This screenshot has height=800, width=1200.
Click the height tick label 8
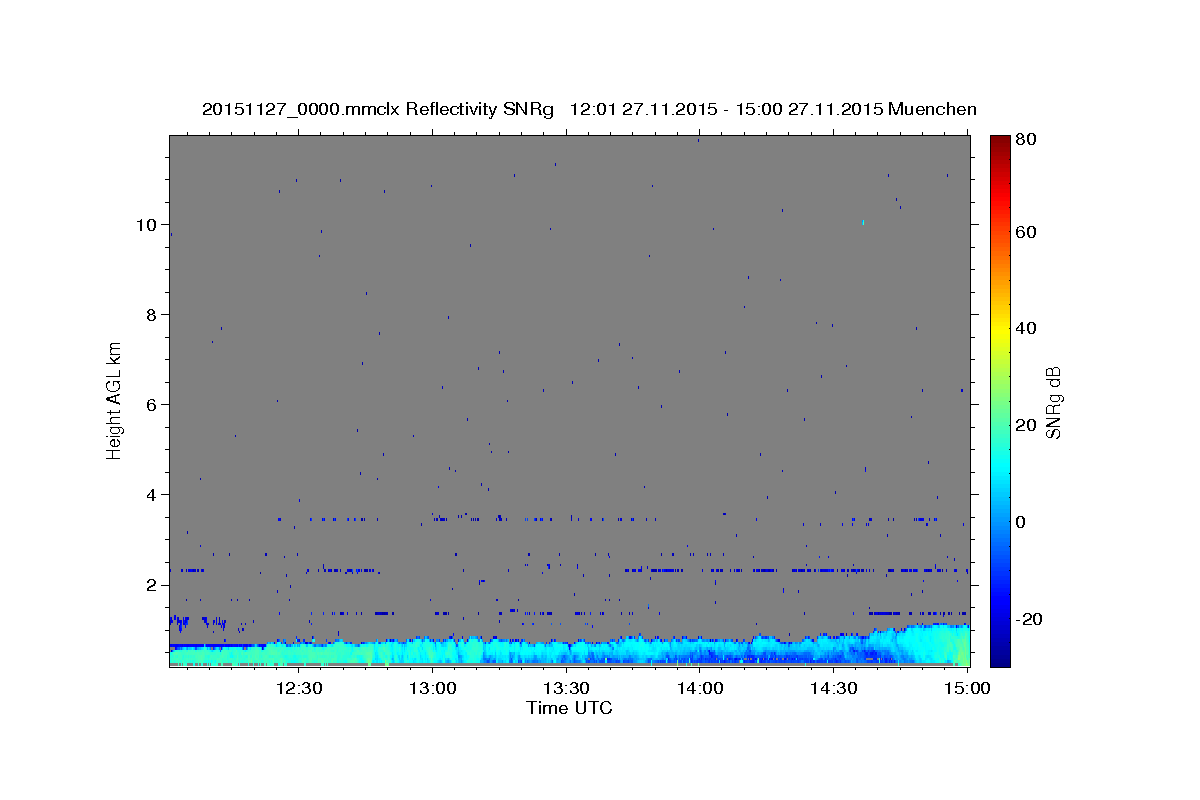point(153,314)
